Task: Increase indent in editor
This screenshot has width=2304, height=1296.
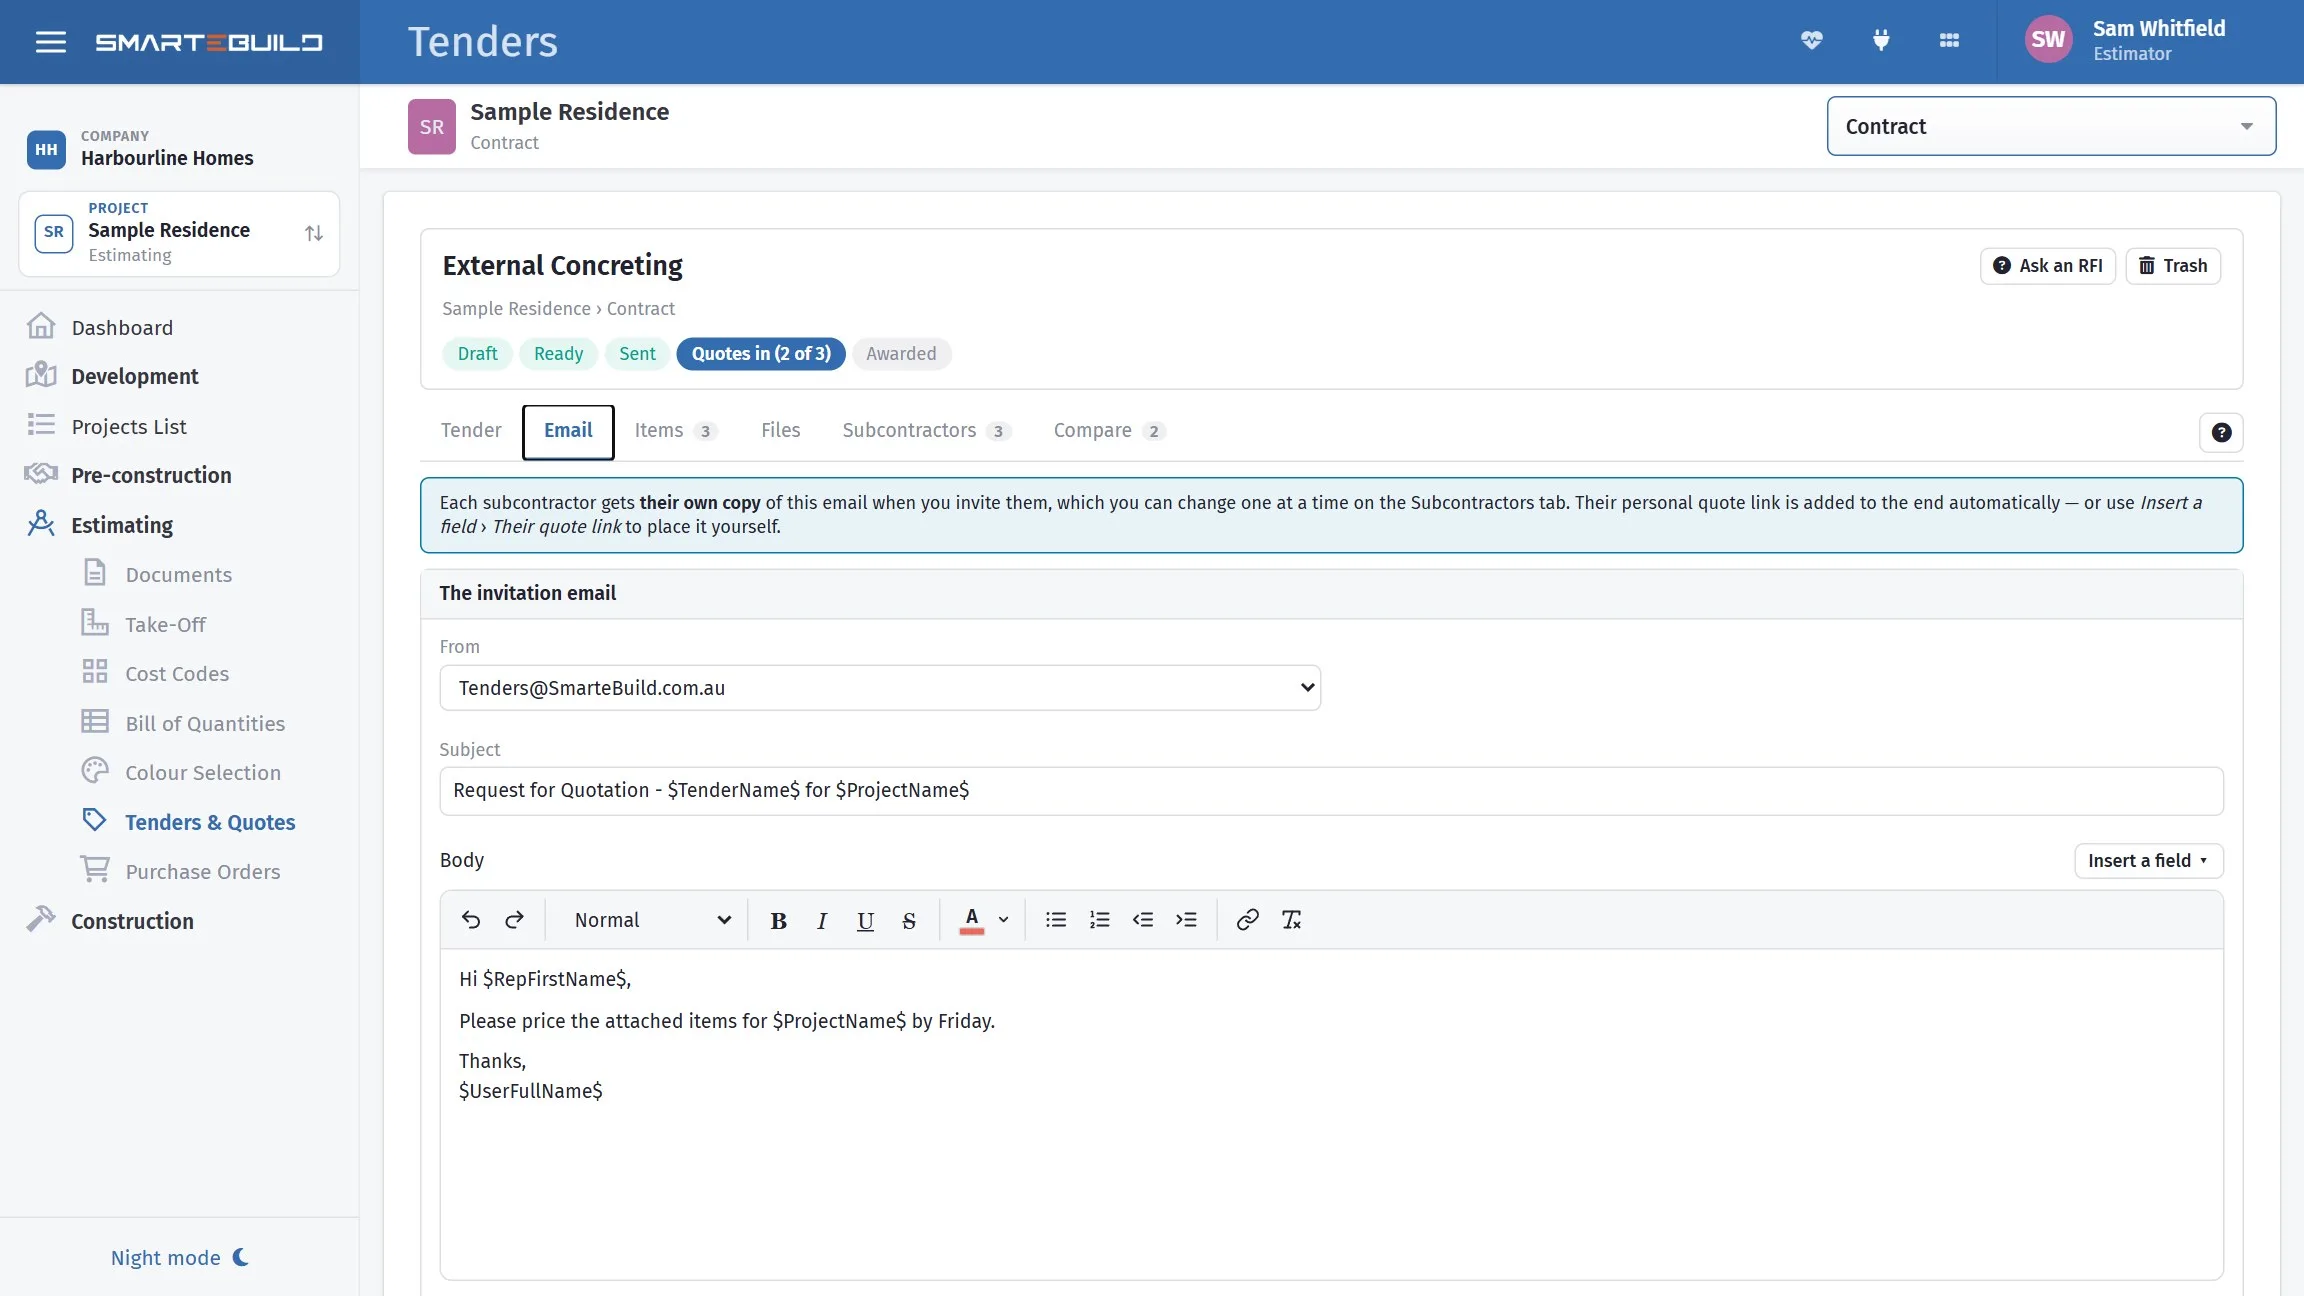Action: [x=1186, y=920]
